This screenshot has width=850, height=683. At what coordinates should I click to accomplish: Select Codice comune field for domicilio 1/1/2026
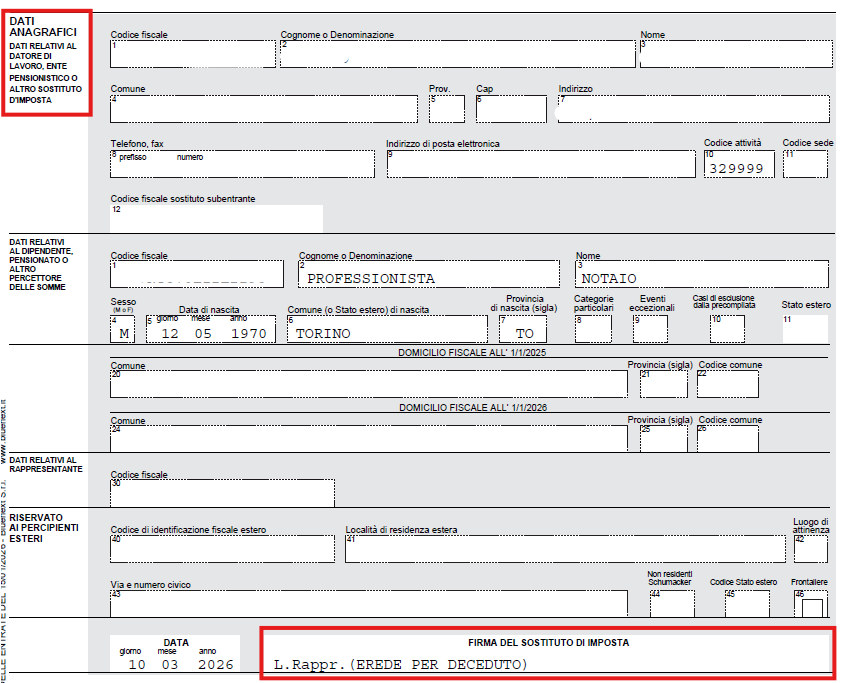[727, 439]
